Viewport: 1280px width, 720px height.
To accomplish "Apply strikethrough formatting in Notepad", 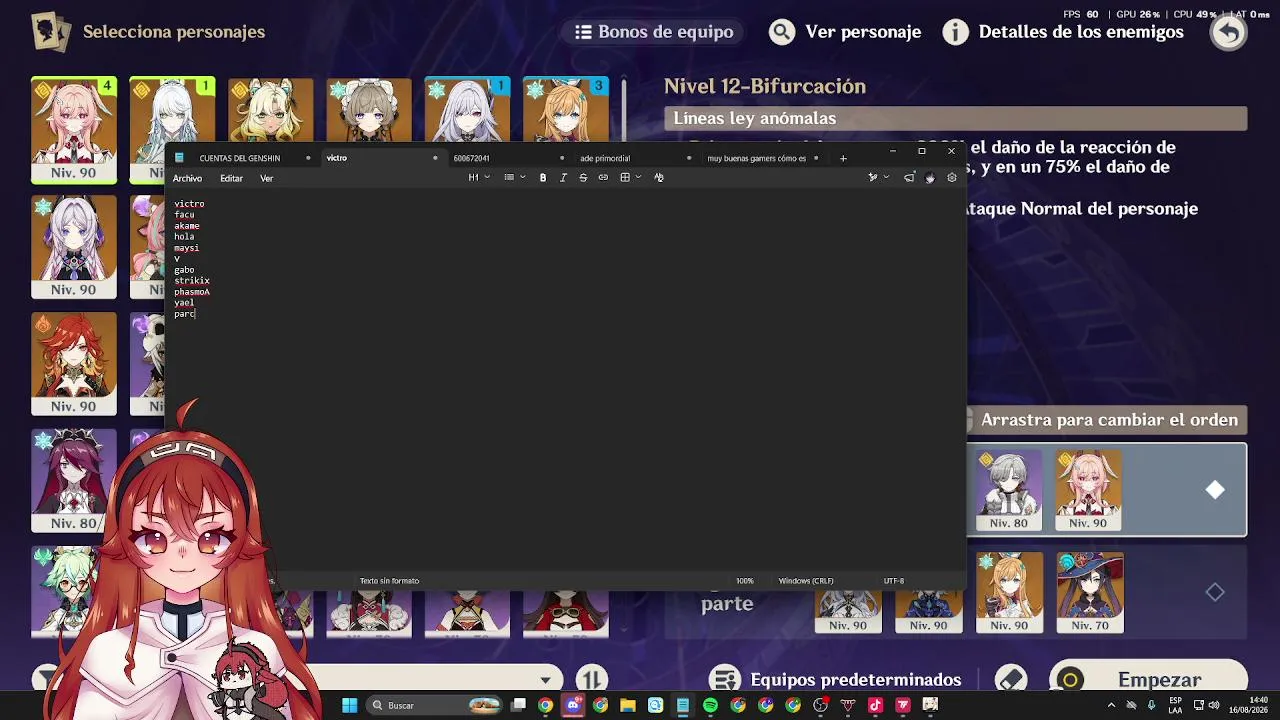I will tap(583, 178).
